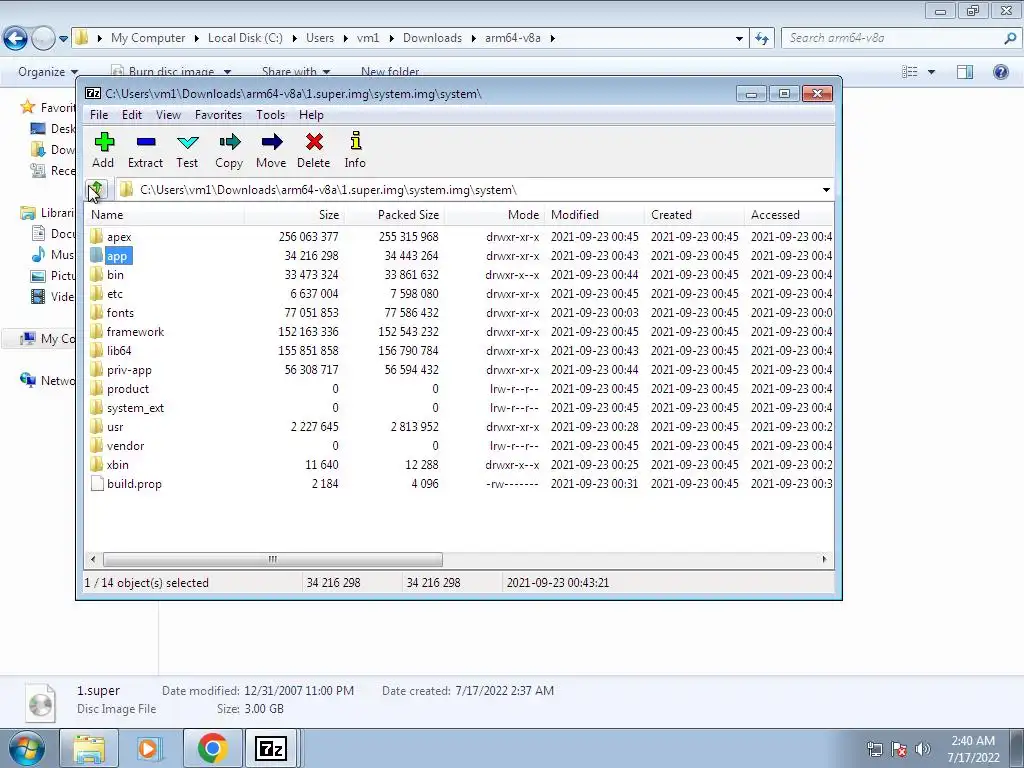
Task: Click the horizontal scrollbar thumb
Action: coord(272,560)
